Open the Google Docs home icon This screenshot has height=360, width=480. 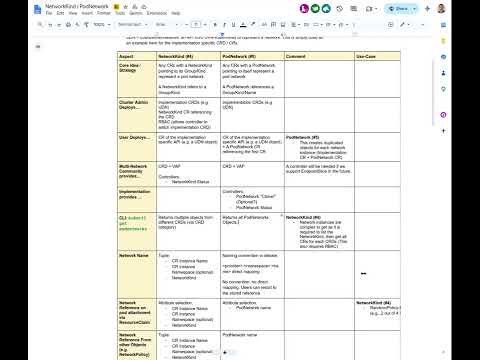(x=38, y=9)
